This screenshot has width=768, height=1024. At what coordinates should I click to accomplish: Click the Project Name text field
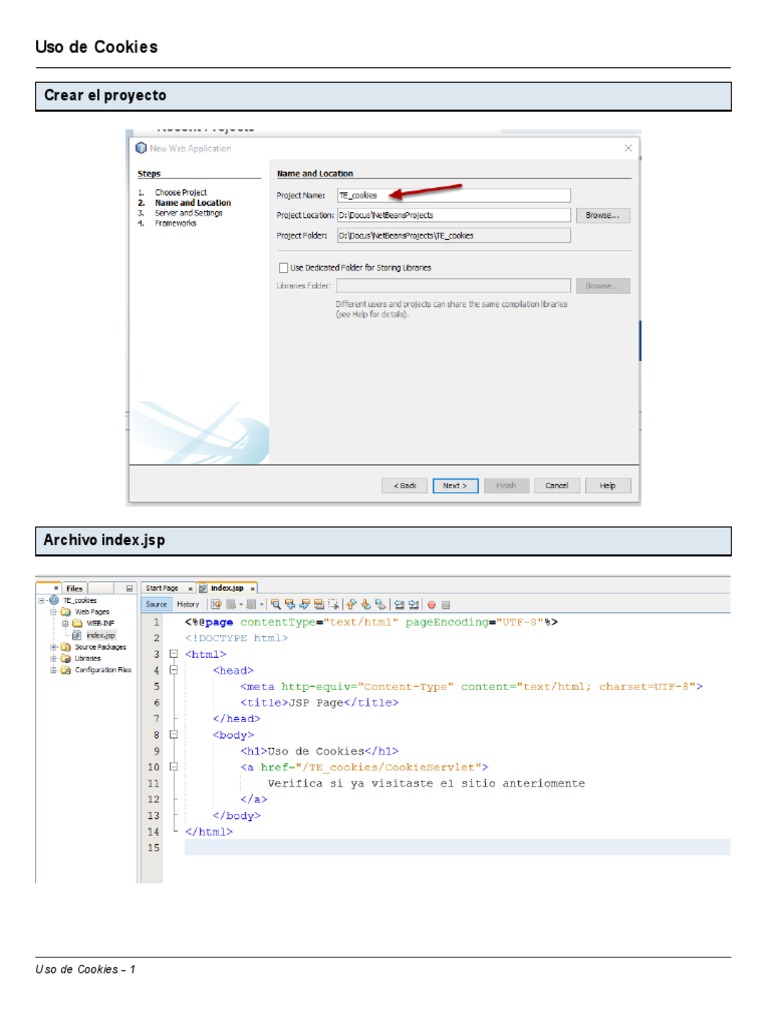click(453, 196)
